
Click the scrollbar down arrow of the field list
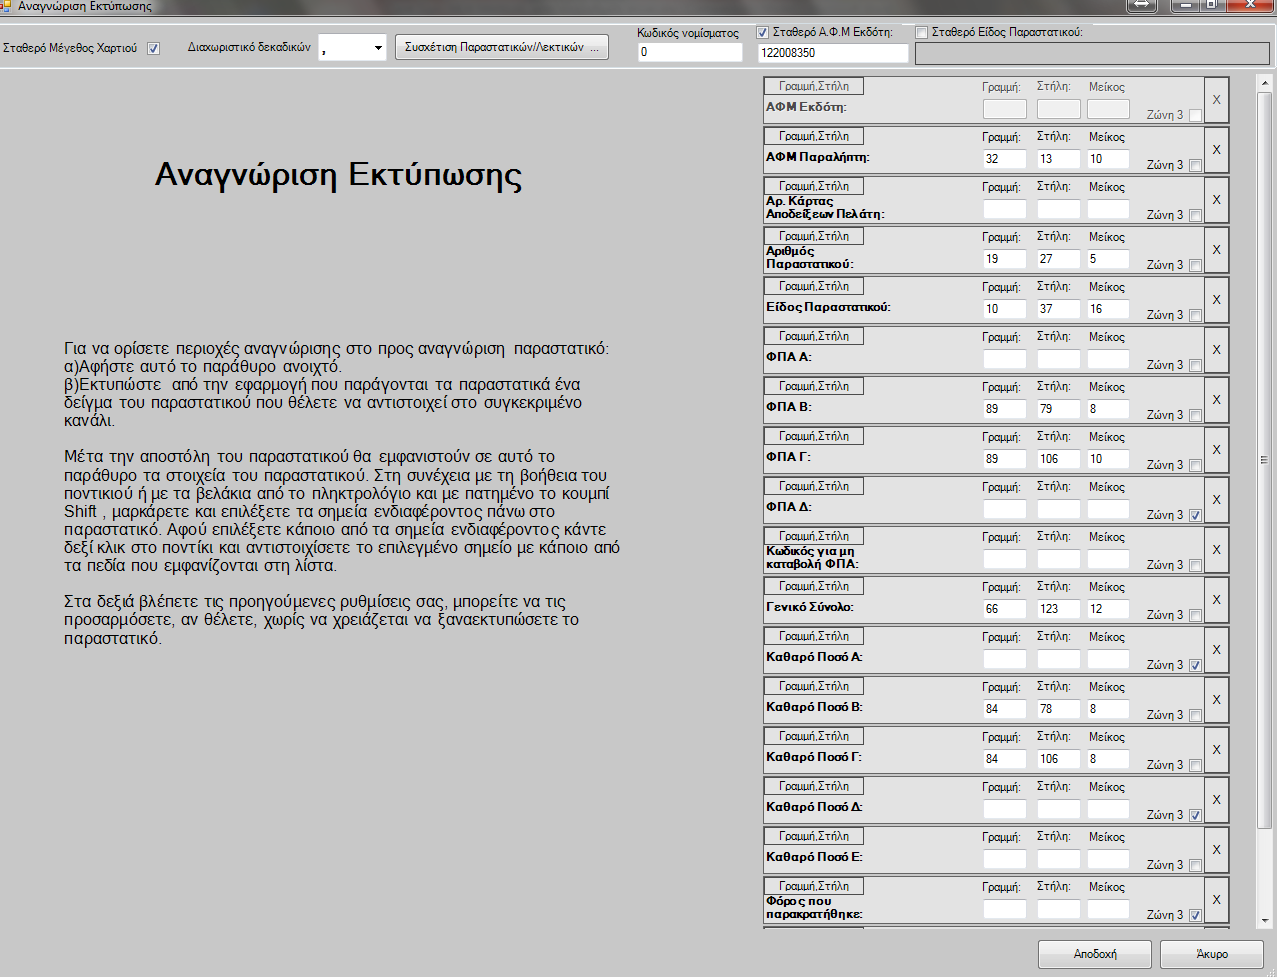click(1264, 920)
